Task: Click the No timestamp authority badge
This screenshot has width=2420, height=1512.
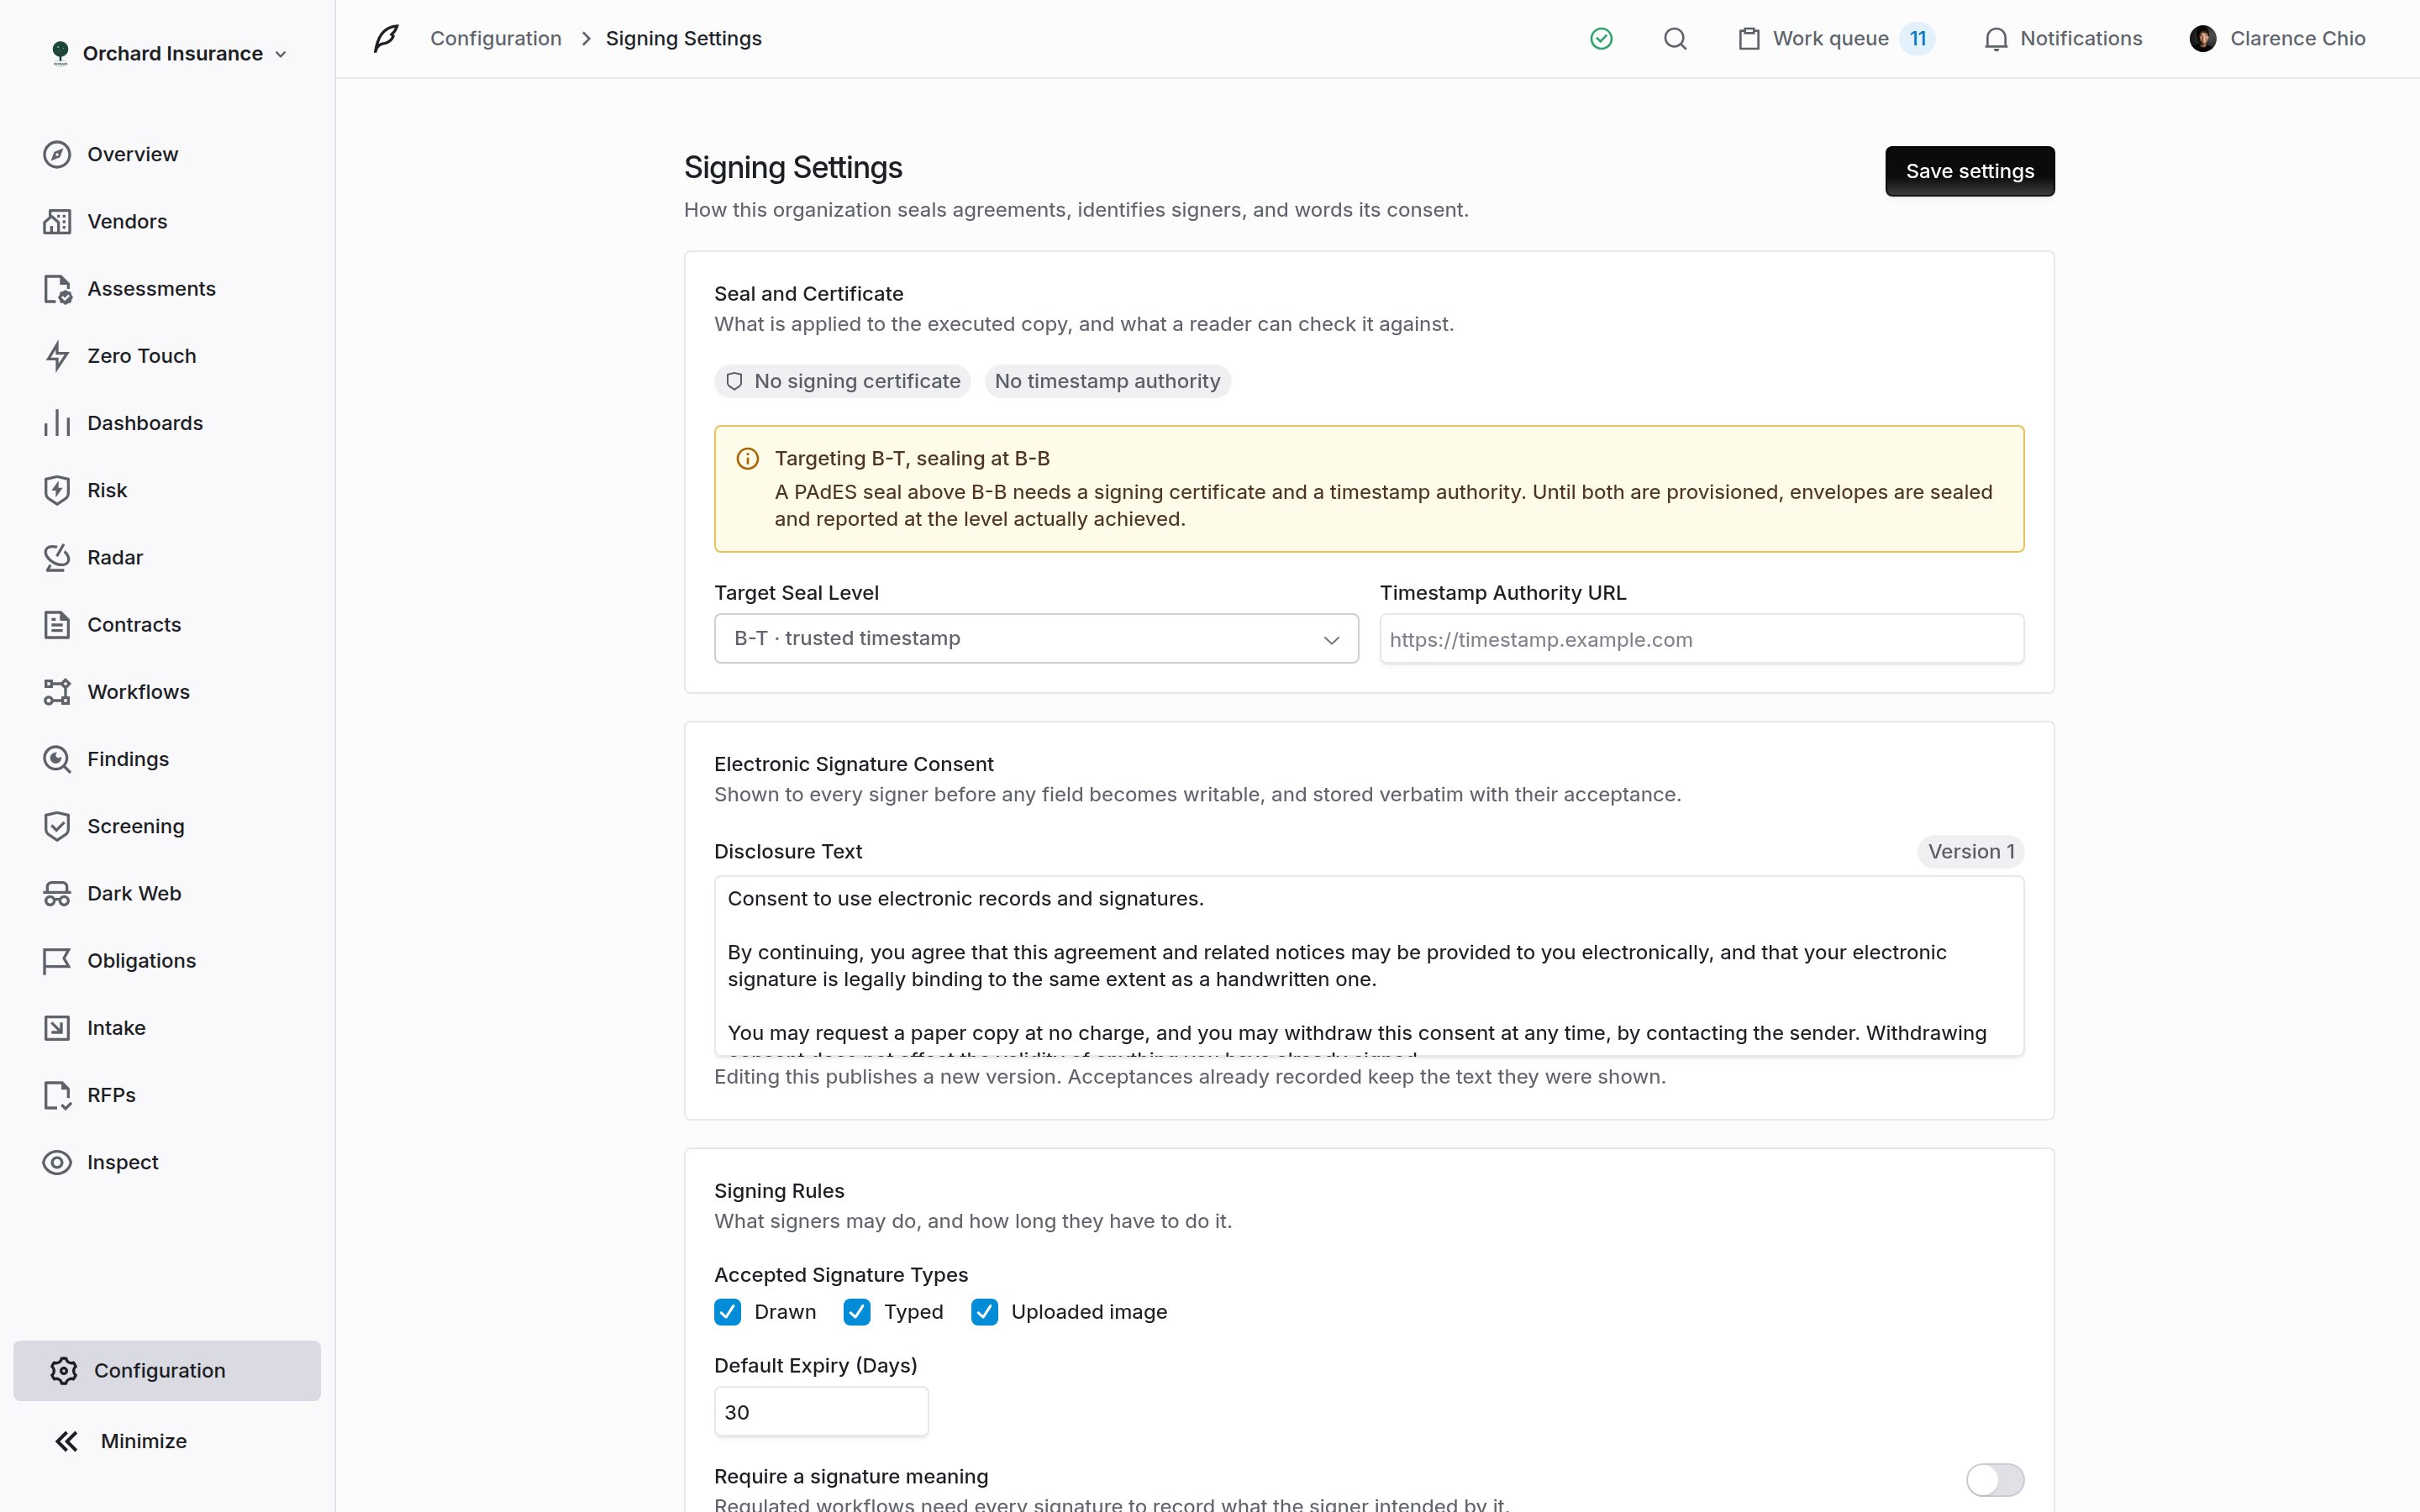Action: click(x=1107, y=381)
